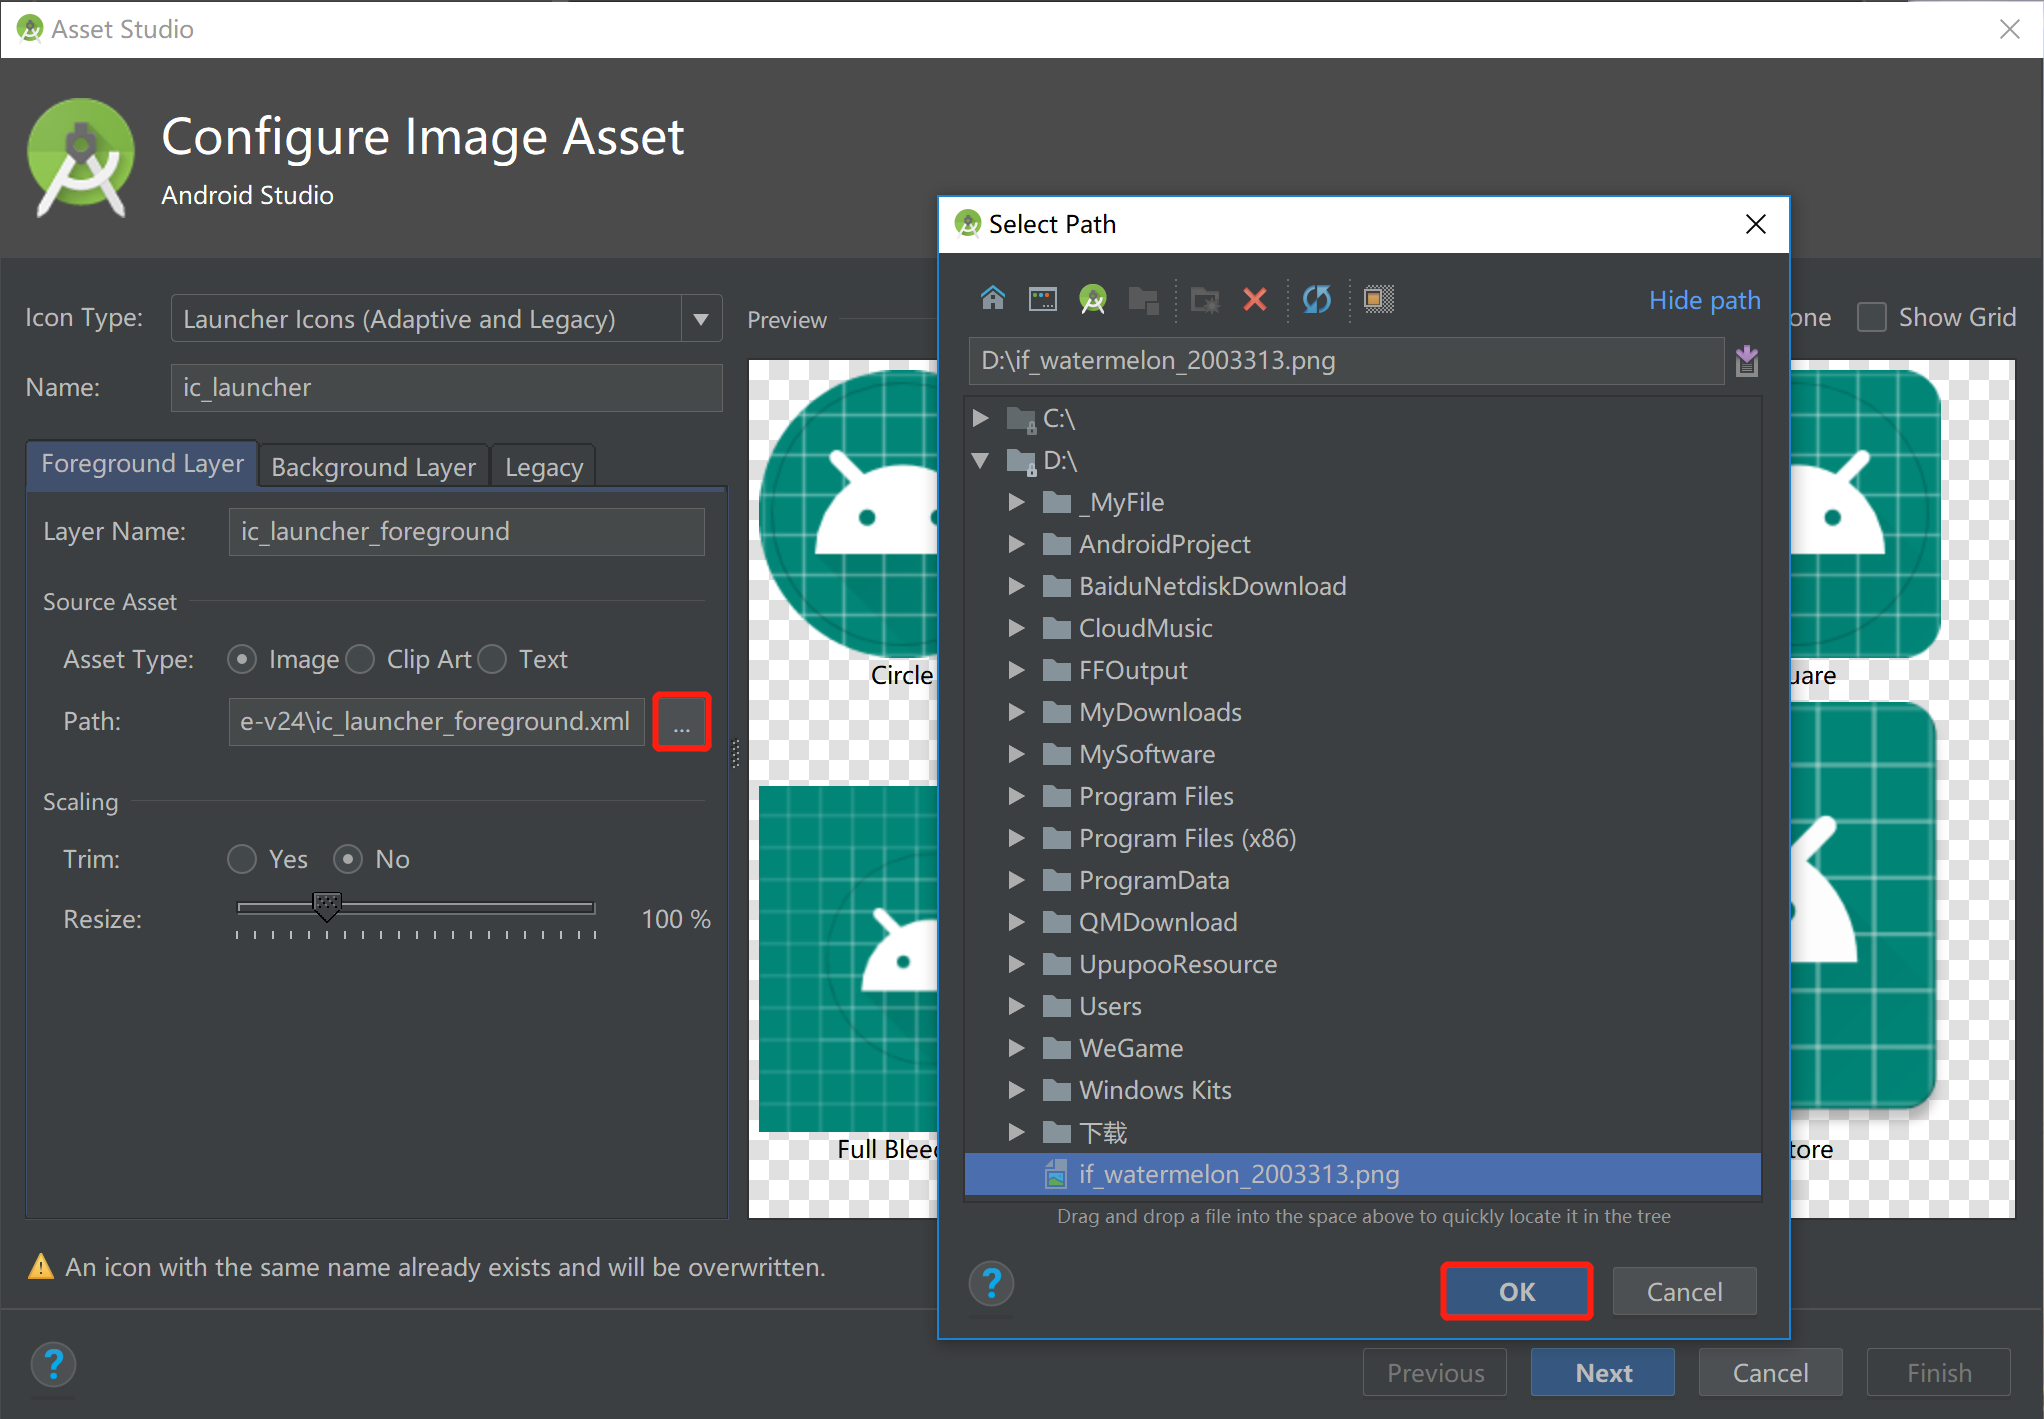2044x1419 pixels.
Task: Click the Refresh toolbar icon
Action: coord(1317,298)
